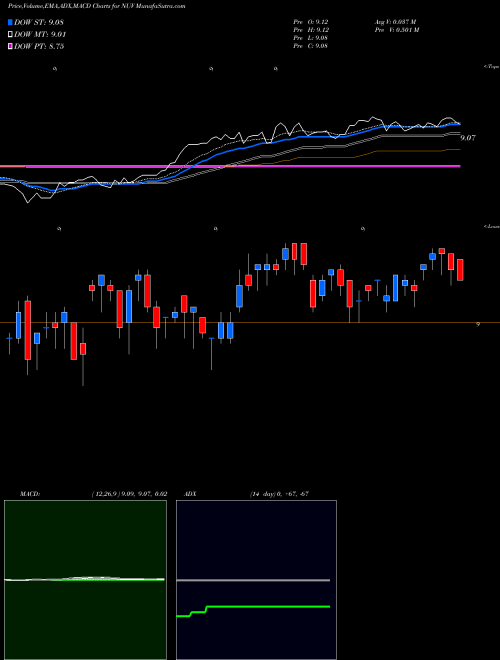
Task: Click the blue DOW ST legend swatch
Action: click(10, 22)
